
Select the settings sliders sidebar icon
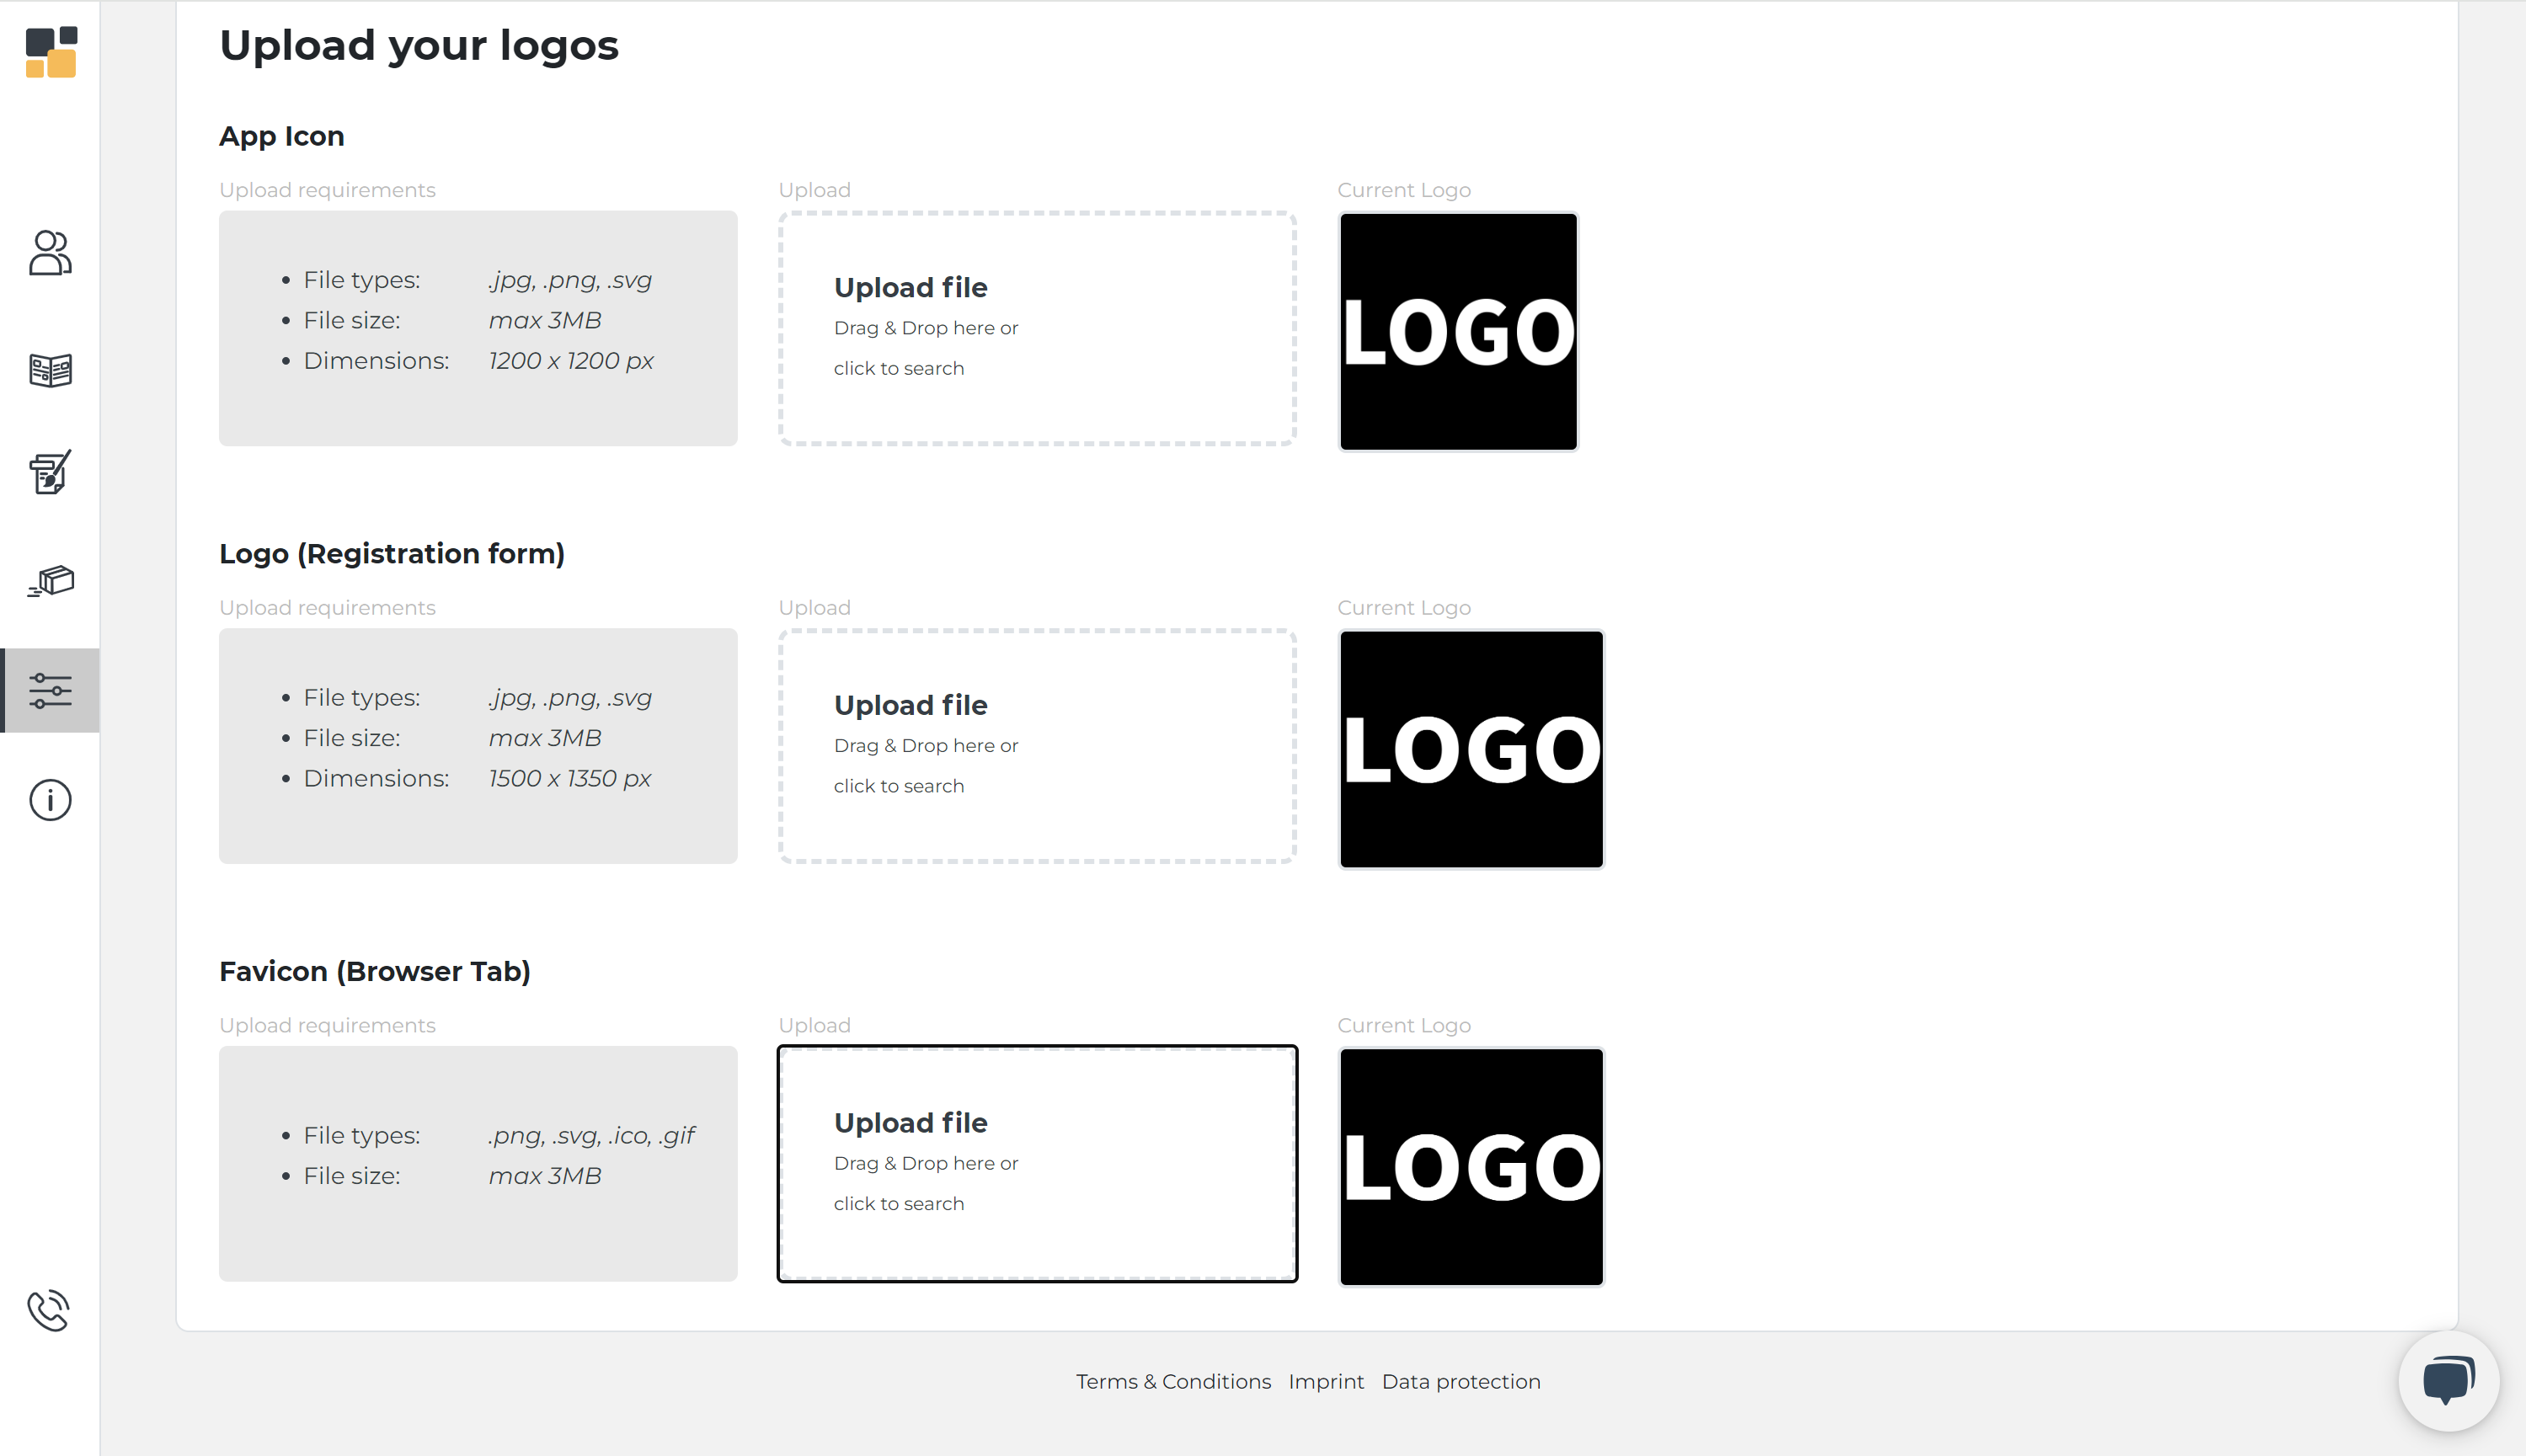tap(50, 690)
